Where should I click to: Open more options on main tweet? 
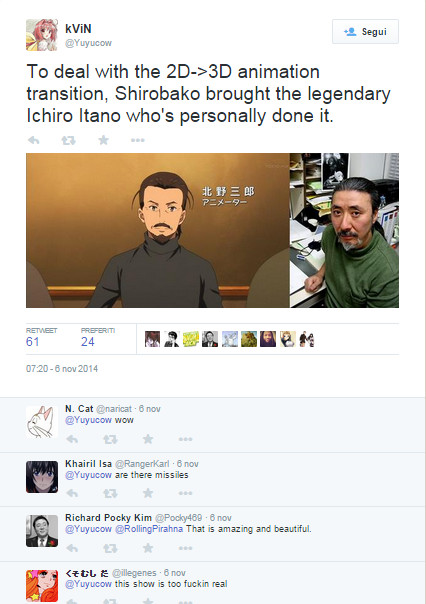[x=138, y=140]
